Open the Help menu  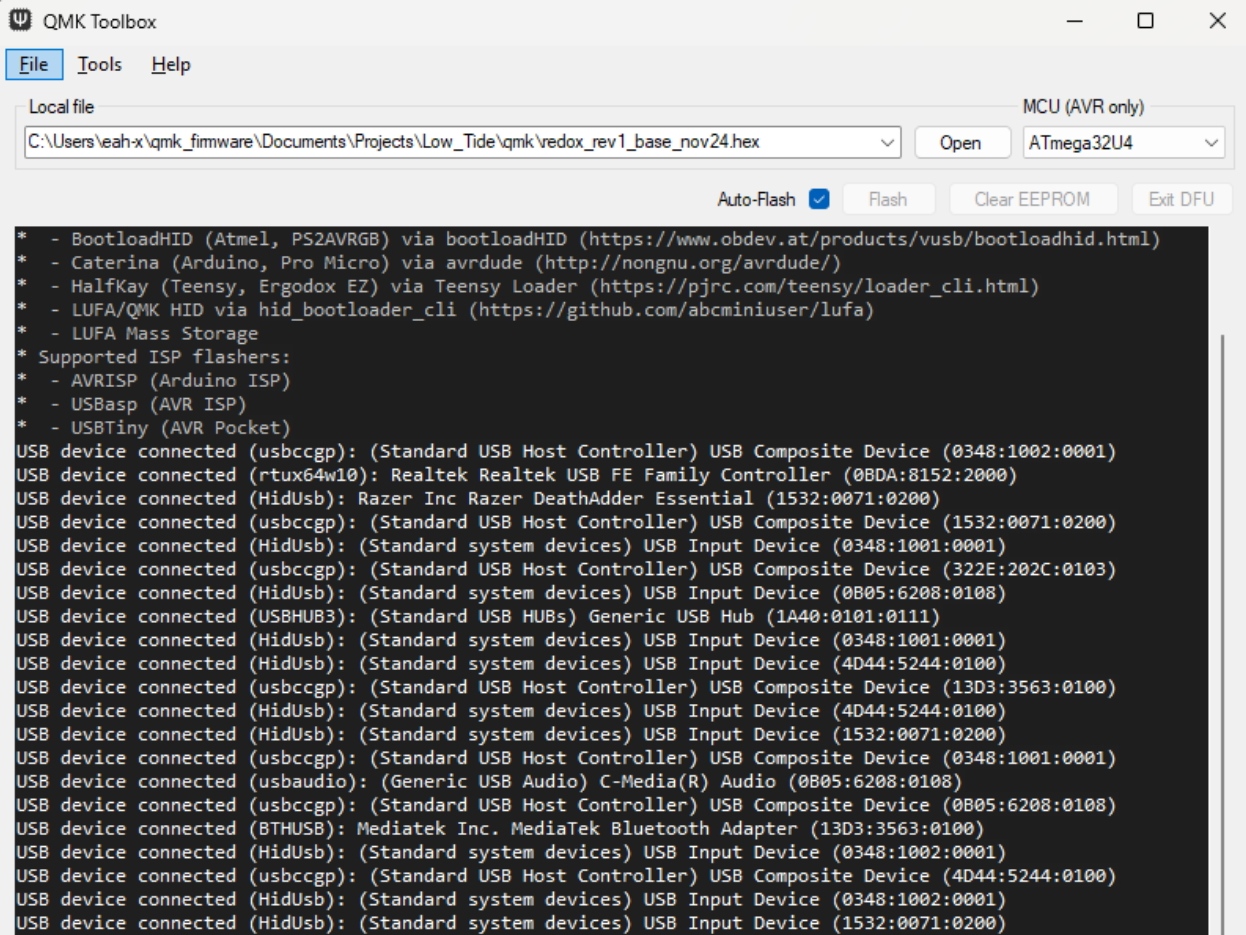pos(171,65)
